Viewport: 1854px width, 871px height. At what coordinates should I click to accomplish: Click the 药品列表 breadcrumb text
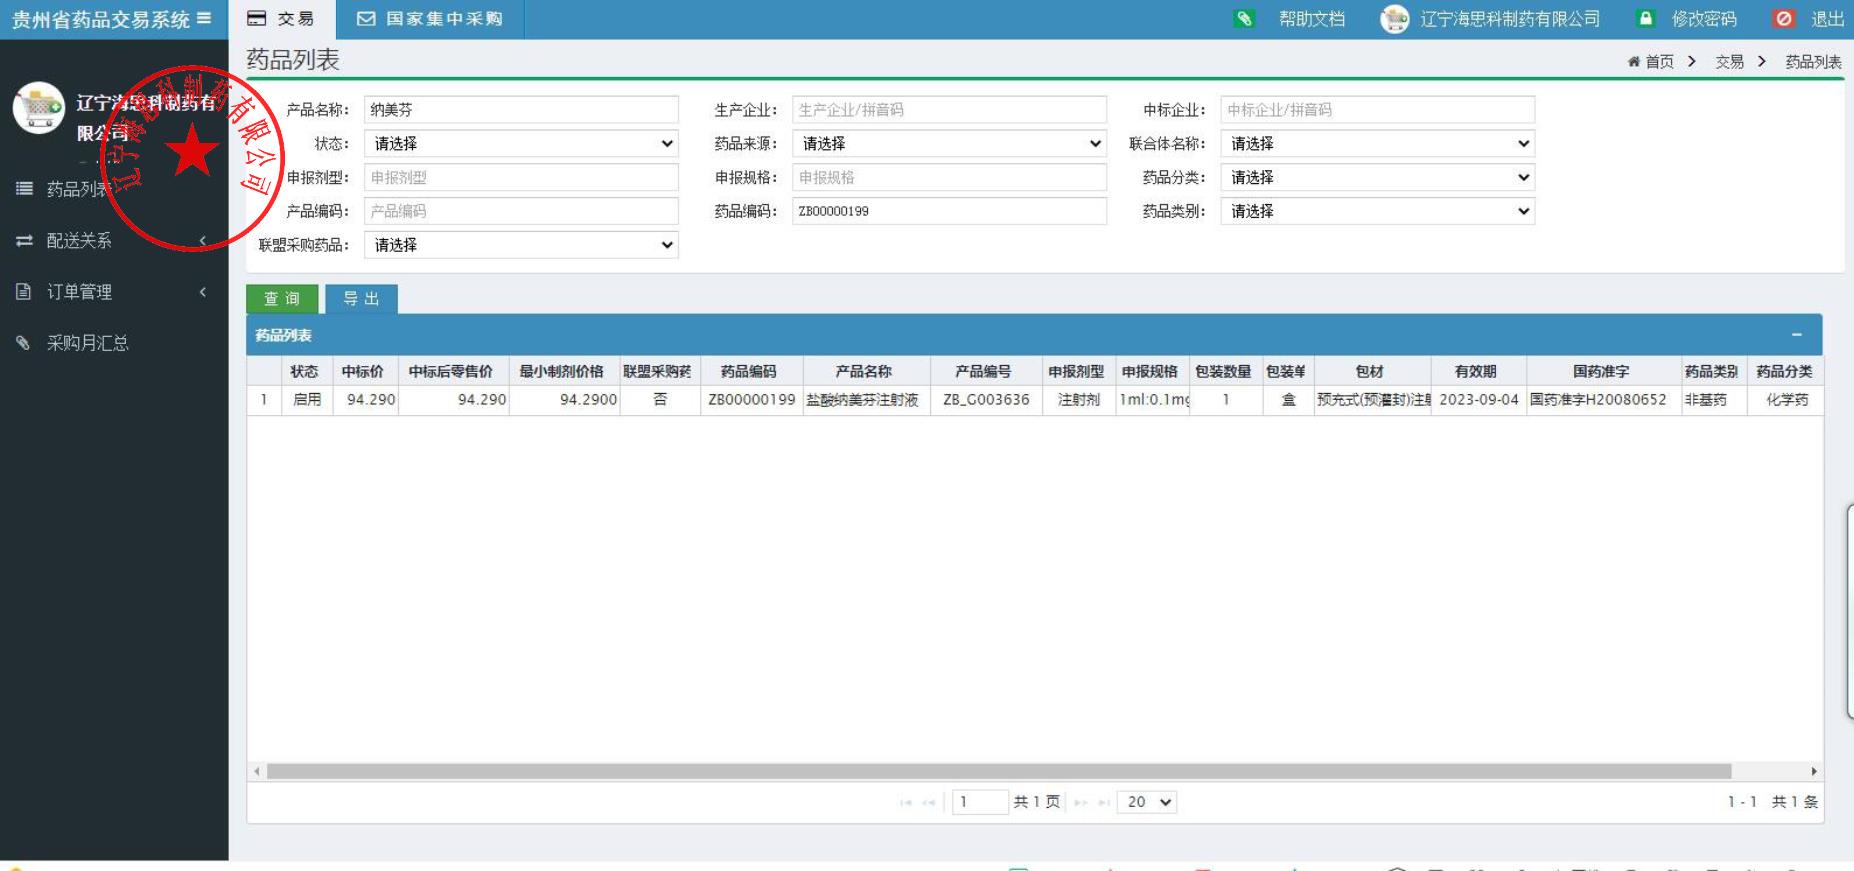click(x=1813, y=62)
